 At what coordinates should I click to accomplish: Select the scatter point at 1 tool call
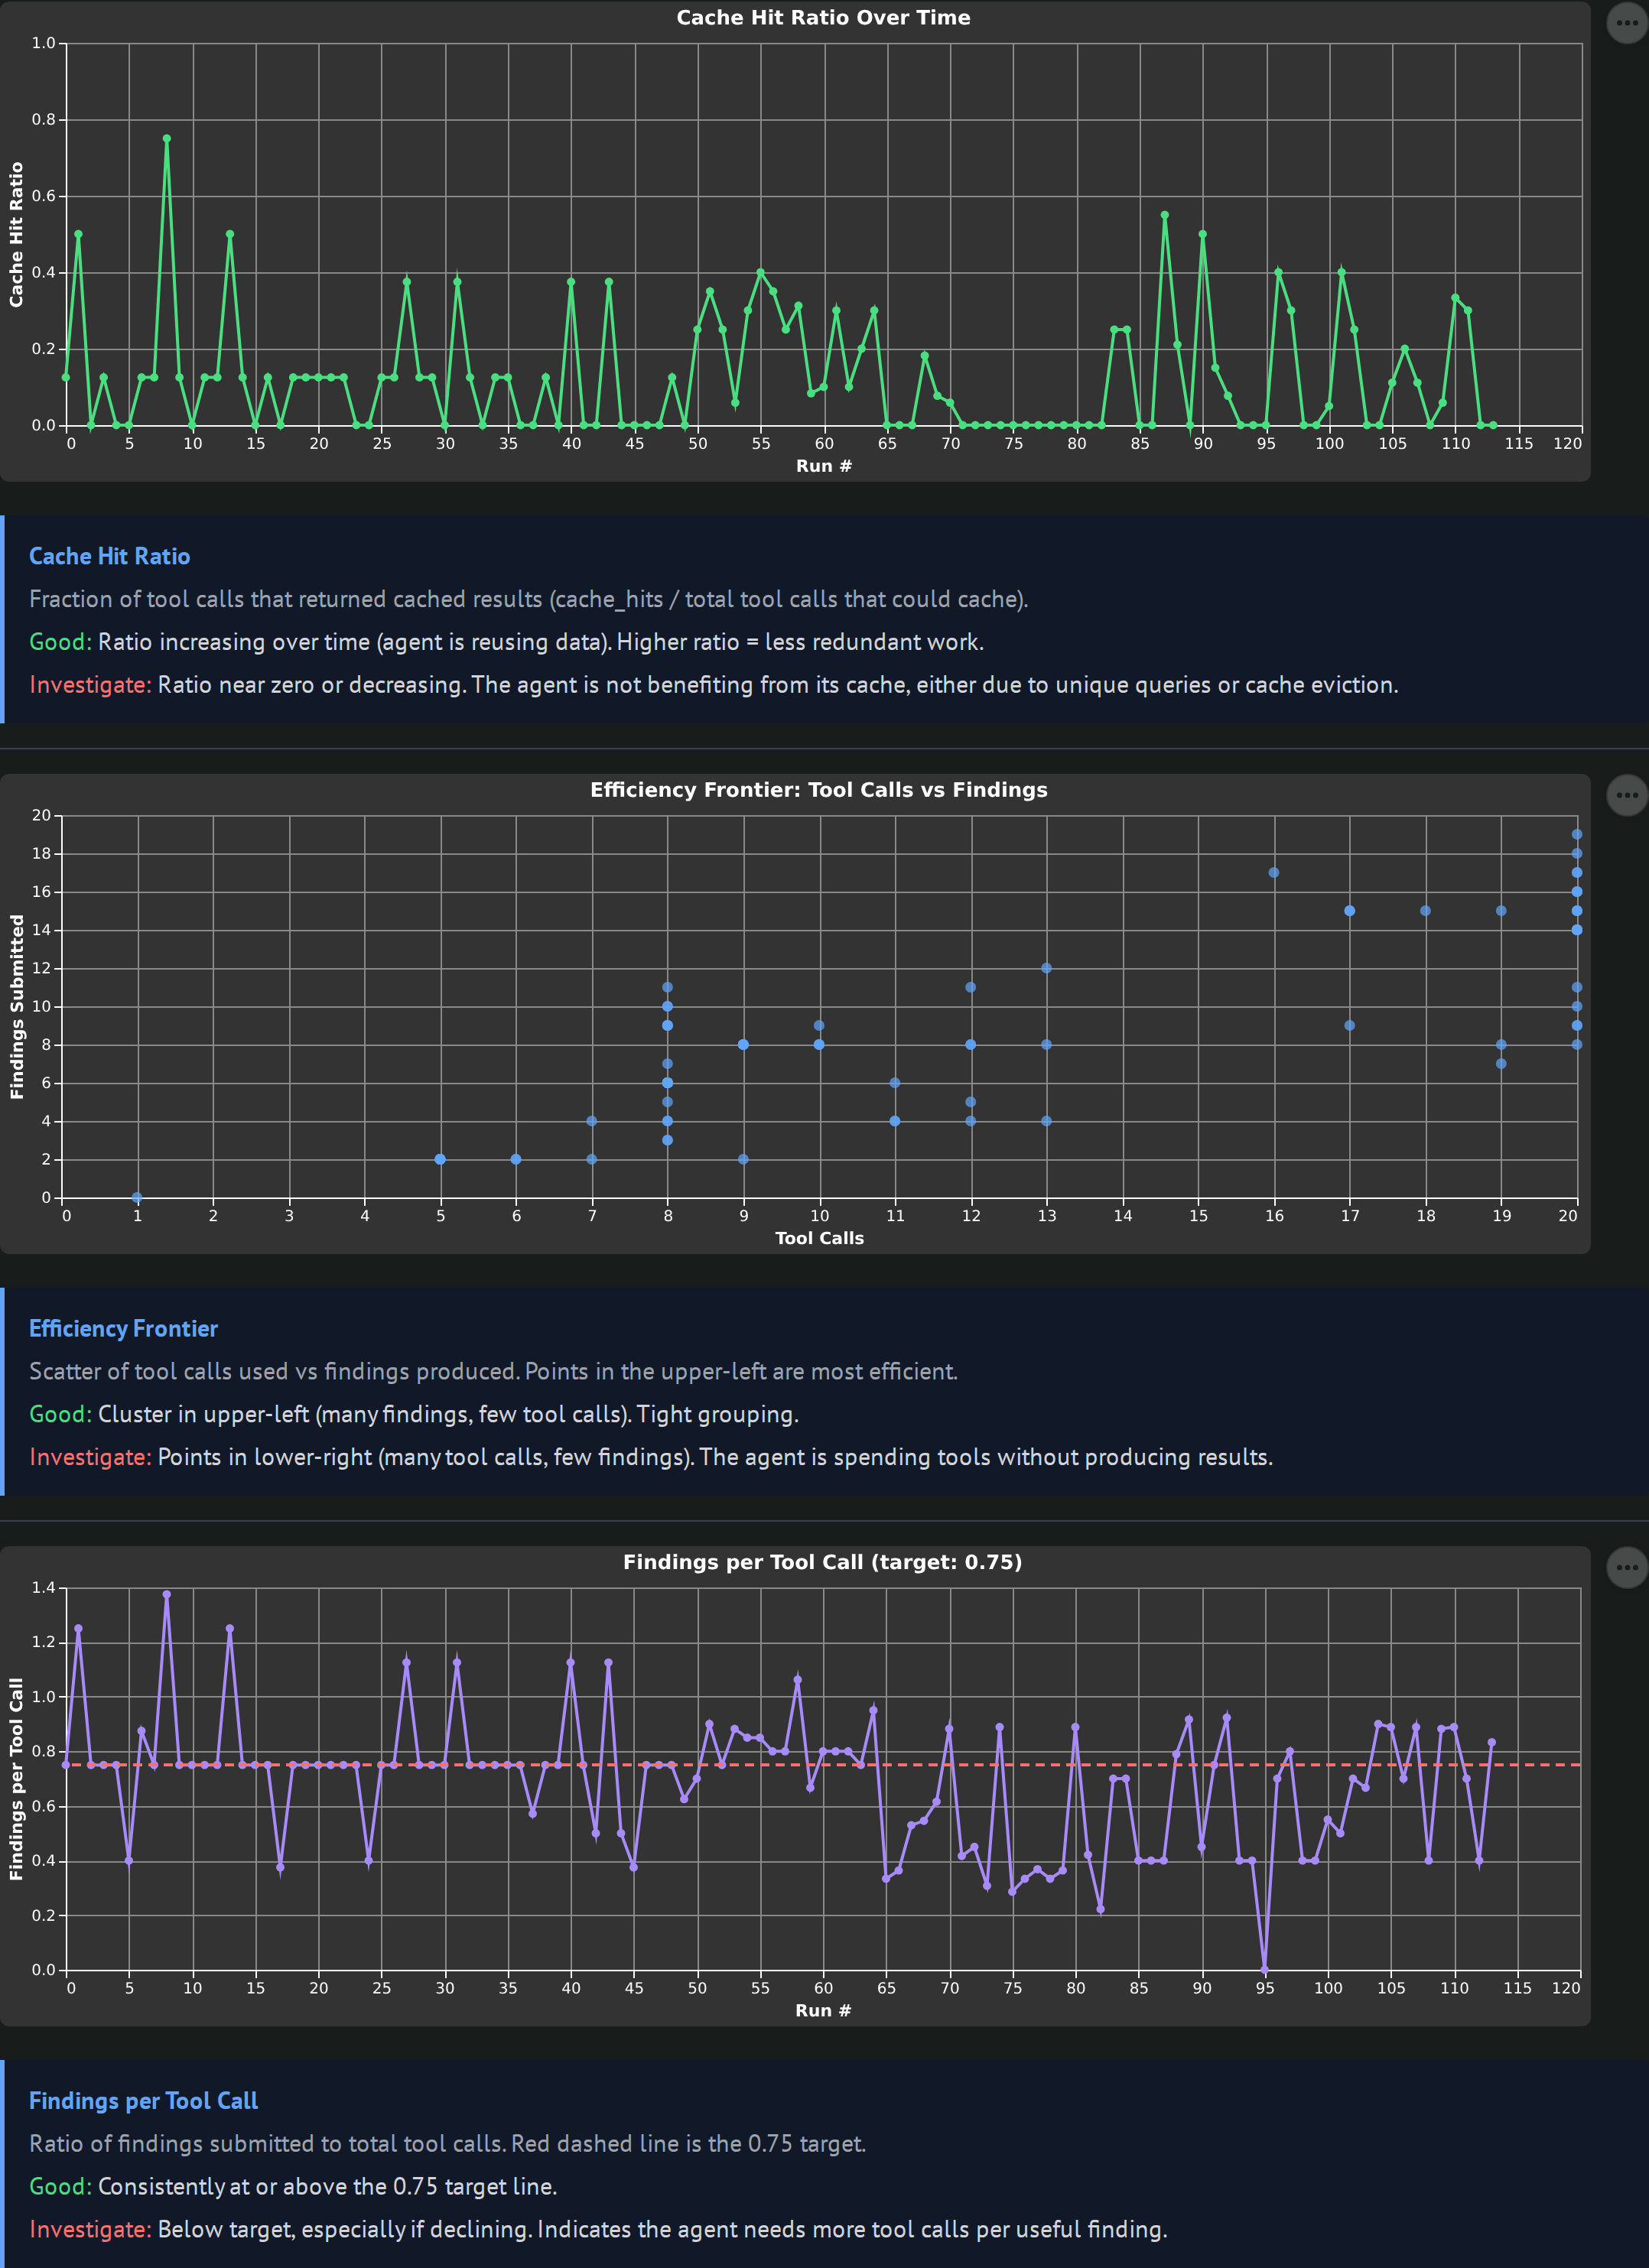(x=137, y=1197)
